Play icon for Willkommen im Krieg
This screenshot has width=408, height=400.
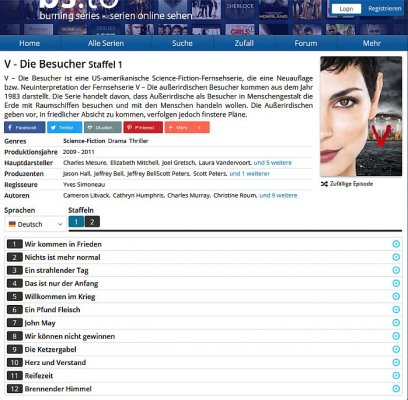point(396,296)
